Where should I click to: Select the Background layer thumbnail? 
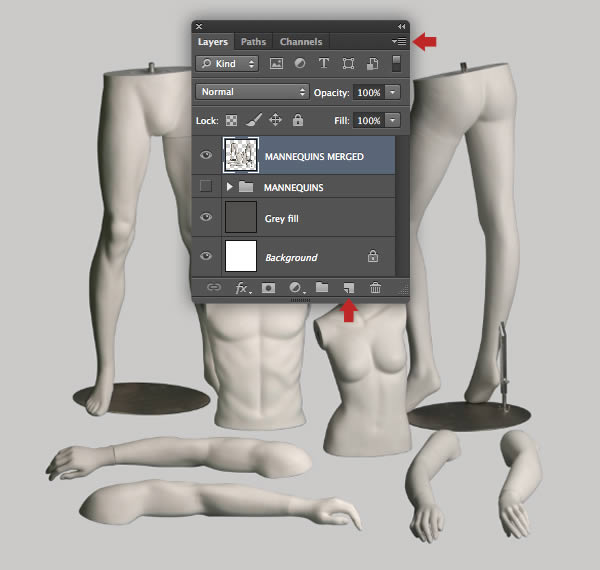pyautogui.click(x=241, y=256)
